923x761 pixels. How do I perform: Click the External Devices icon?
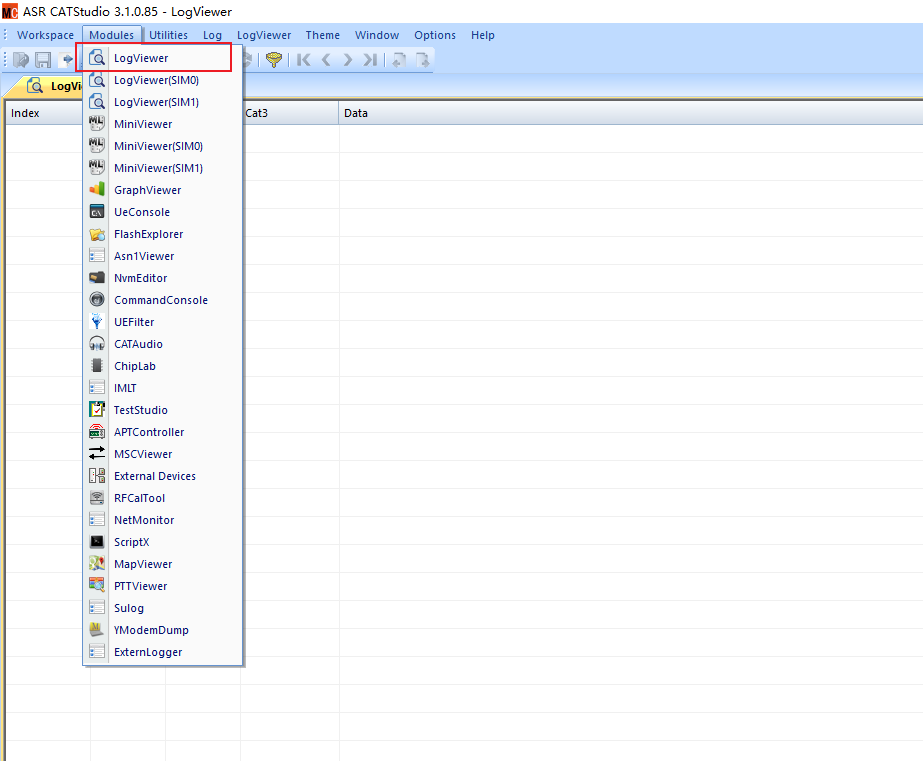tap(97, 476)
